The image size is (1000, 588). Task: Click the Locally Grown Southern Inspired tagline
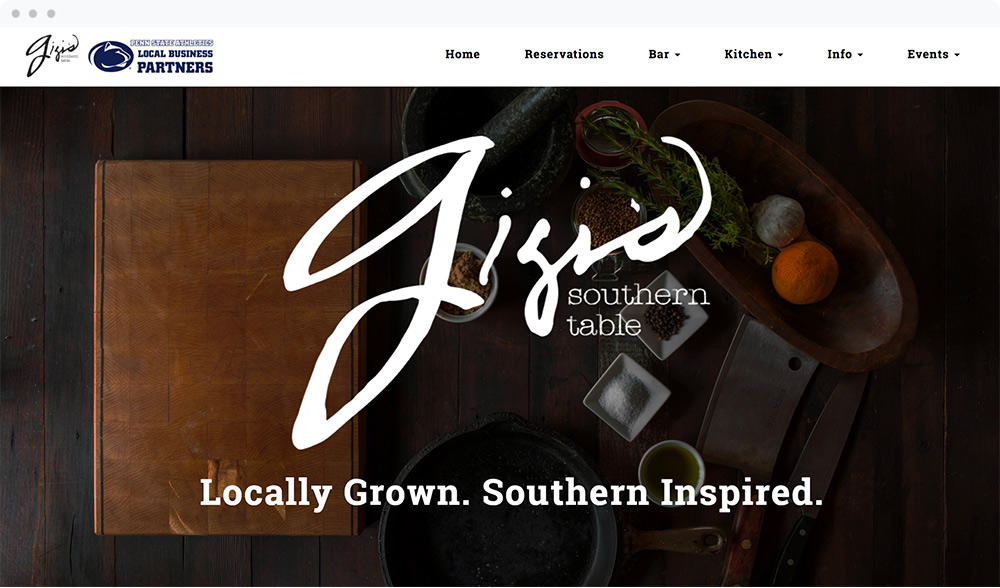pyautogui.click(x=511, y=493)
